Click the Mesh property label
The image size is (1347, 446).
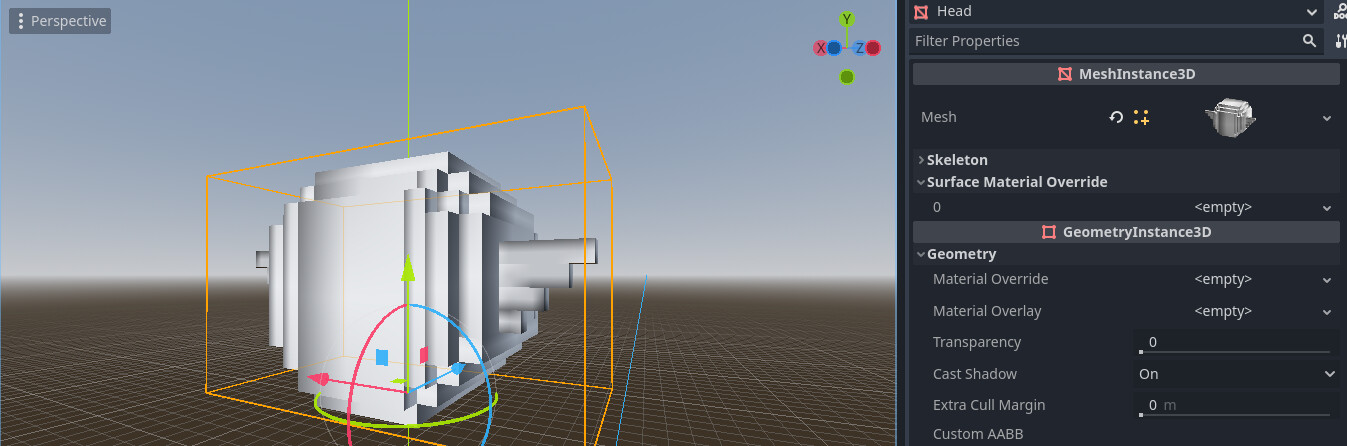(939, 117)
